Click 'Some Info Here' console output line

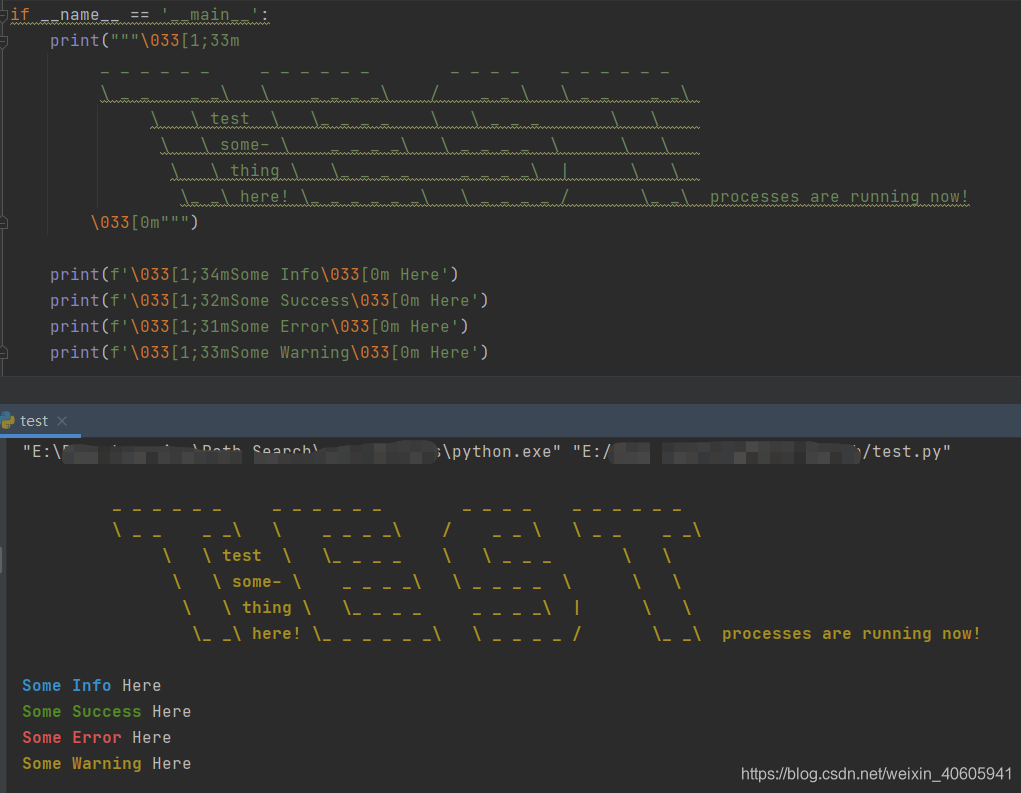pyautogui.click(x=92, y=686)
